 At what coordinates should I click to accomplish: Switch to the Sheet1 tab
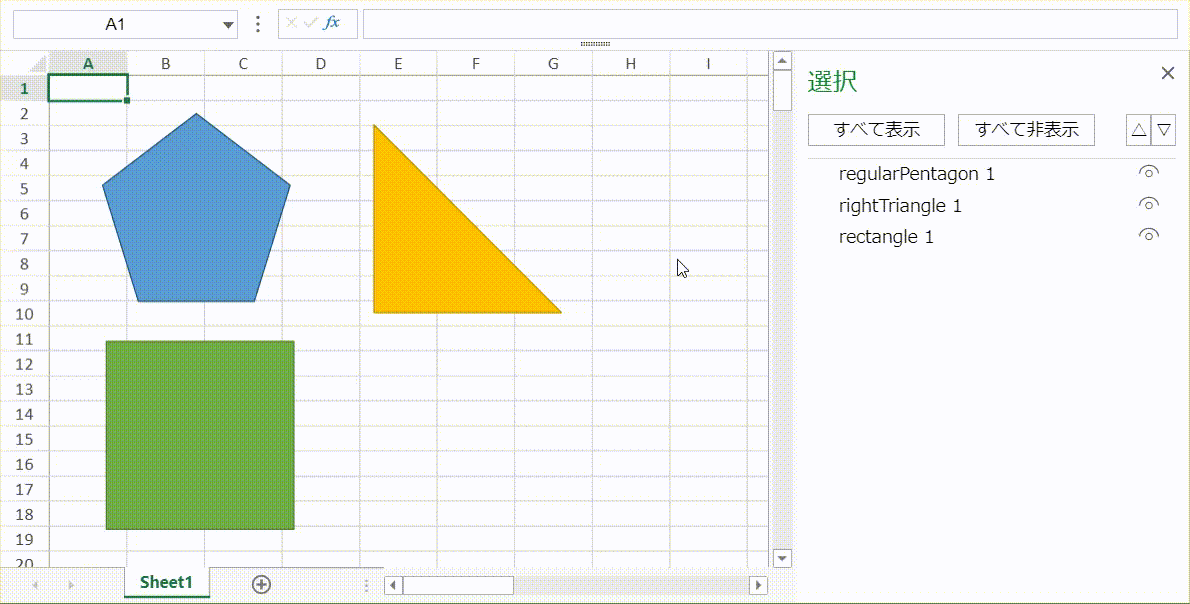(x=166, y=583)
